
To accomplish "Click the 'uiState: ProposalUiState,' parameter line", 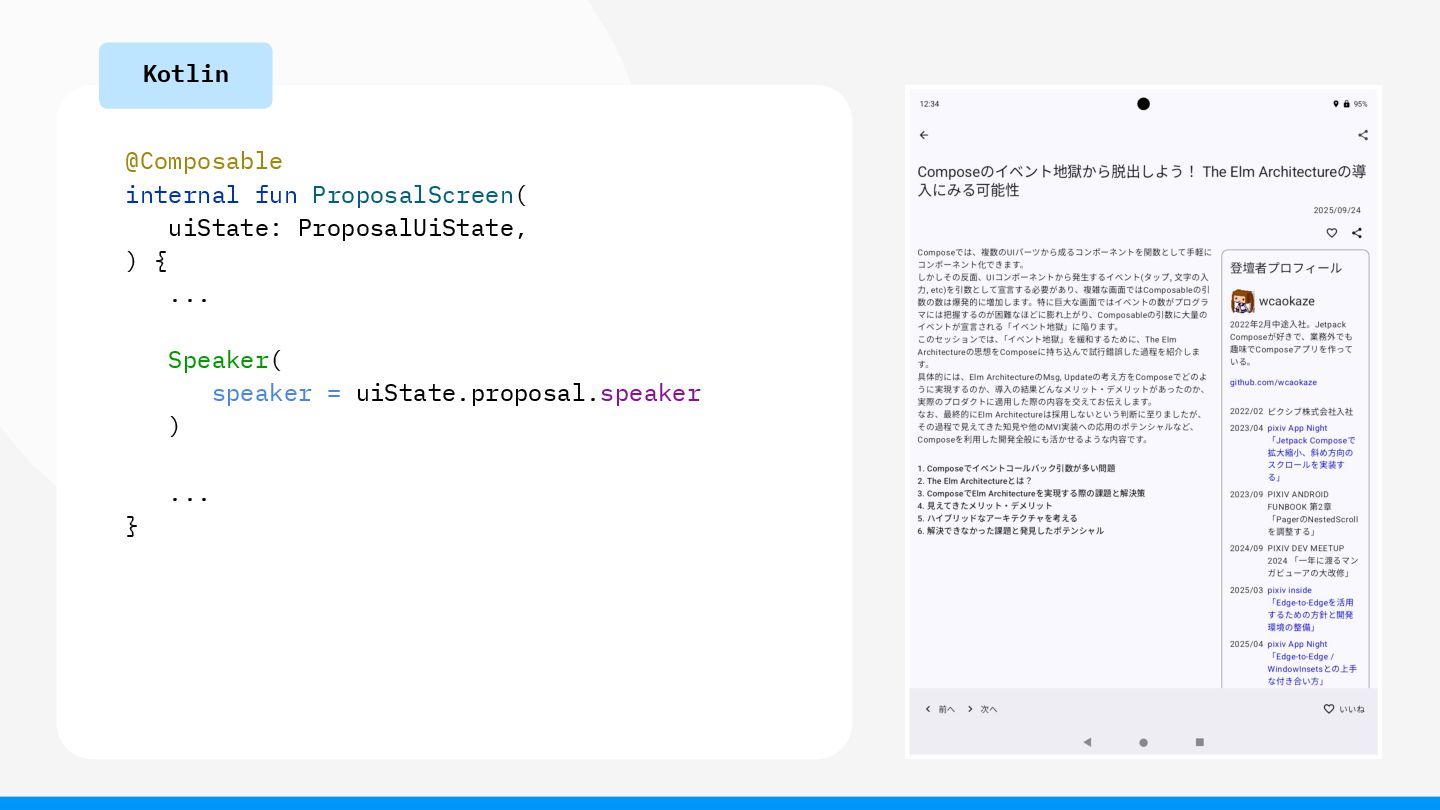I will click(347, 228).
